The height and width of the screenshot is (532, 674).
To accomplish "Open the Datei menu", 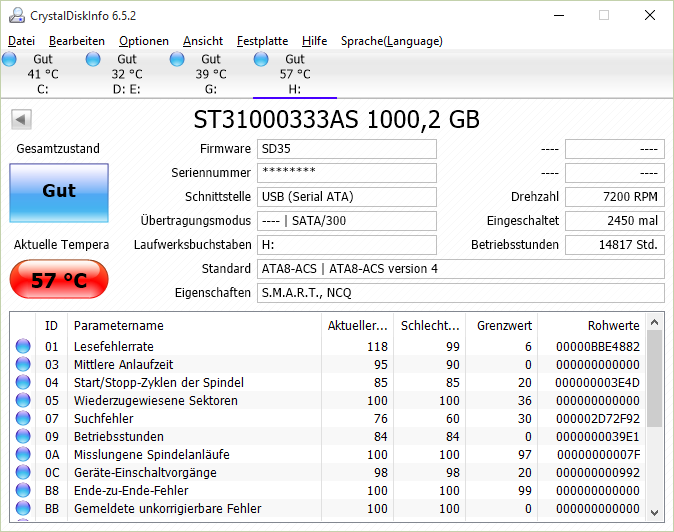I will click(x=21, y=41).
